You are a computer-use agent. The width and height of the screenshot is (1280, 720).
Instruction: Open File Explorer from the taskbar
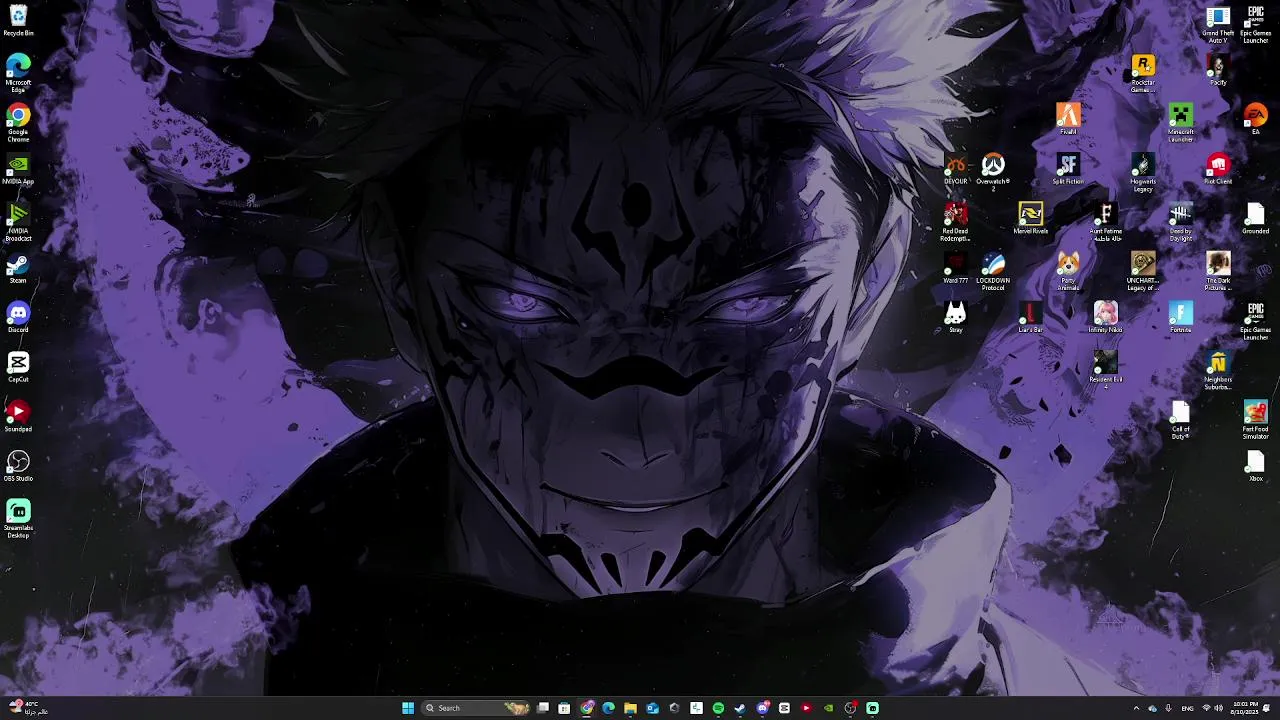click(630, 708)
